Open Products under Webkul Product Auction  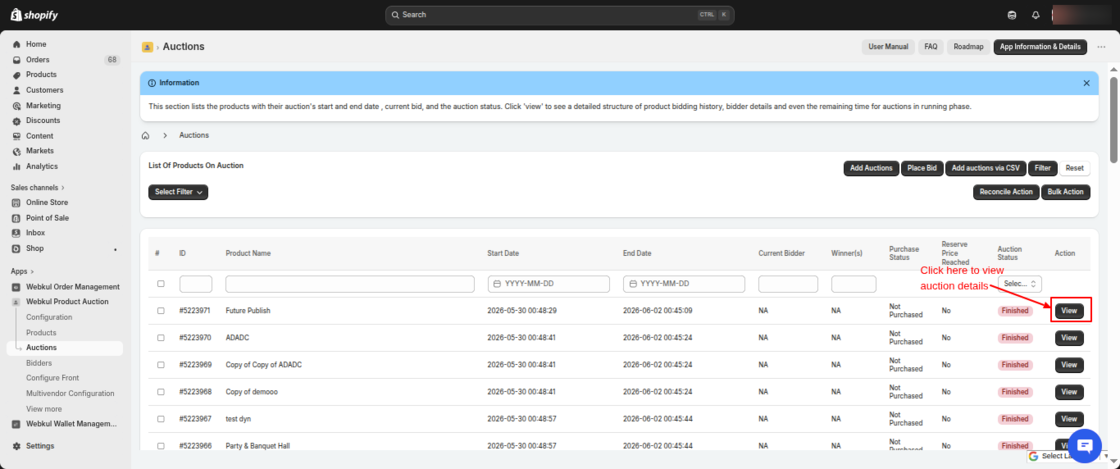click(41, 333)
